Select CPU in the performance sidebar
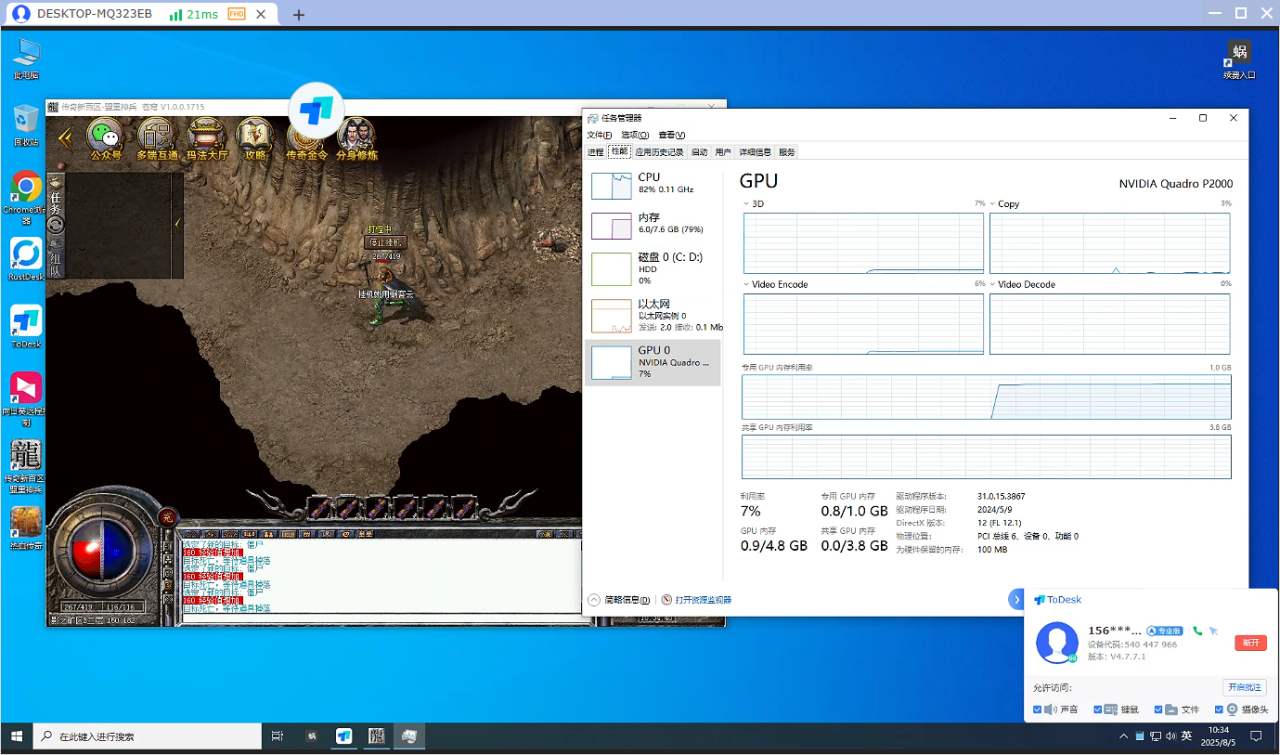 click(652, 183)
